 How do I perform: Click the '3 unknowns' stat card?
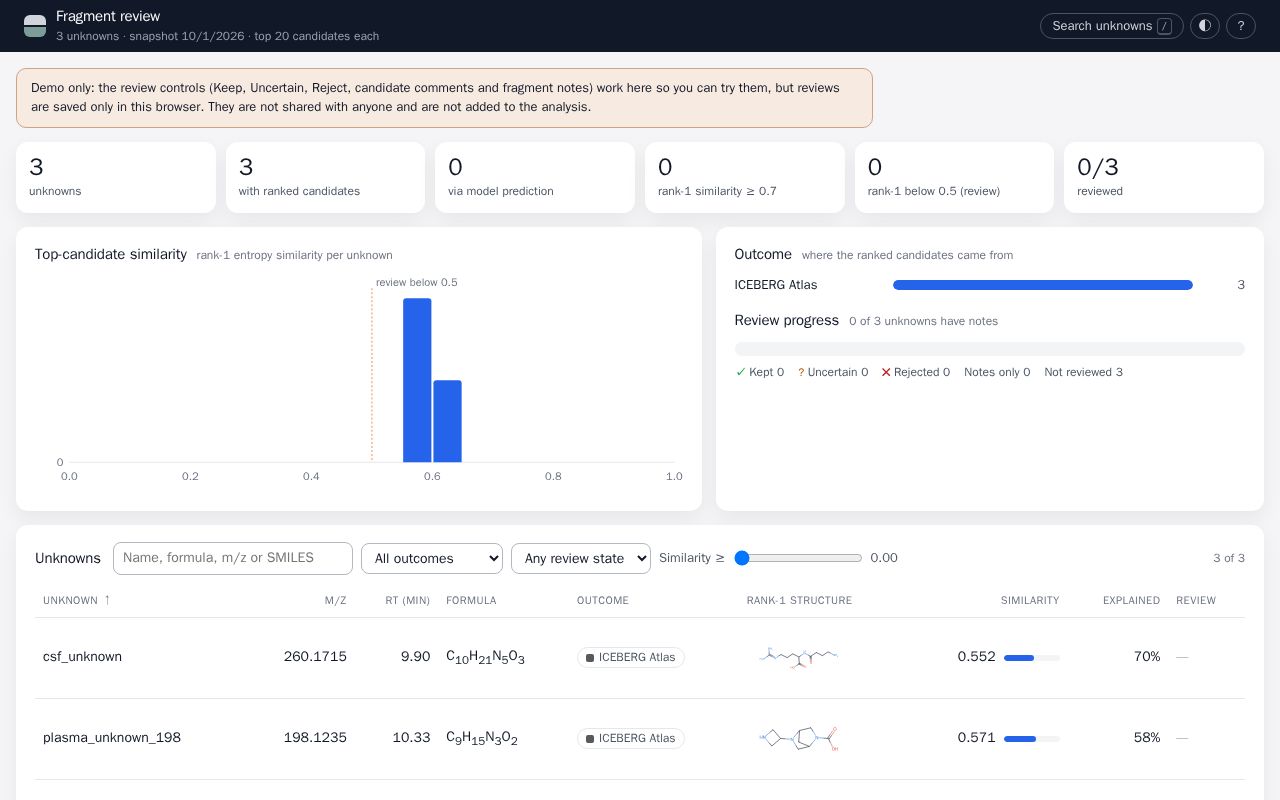(x=116, y=177)
